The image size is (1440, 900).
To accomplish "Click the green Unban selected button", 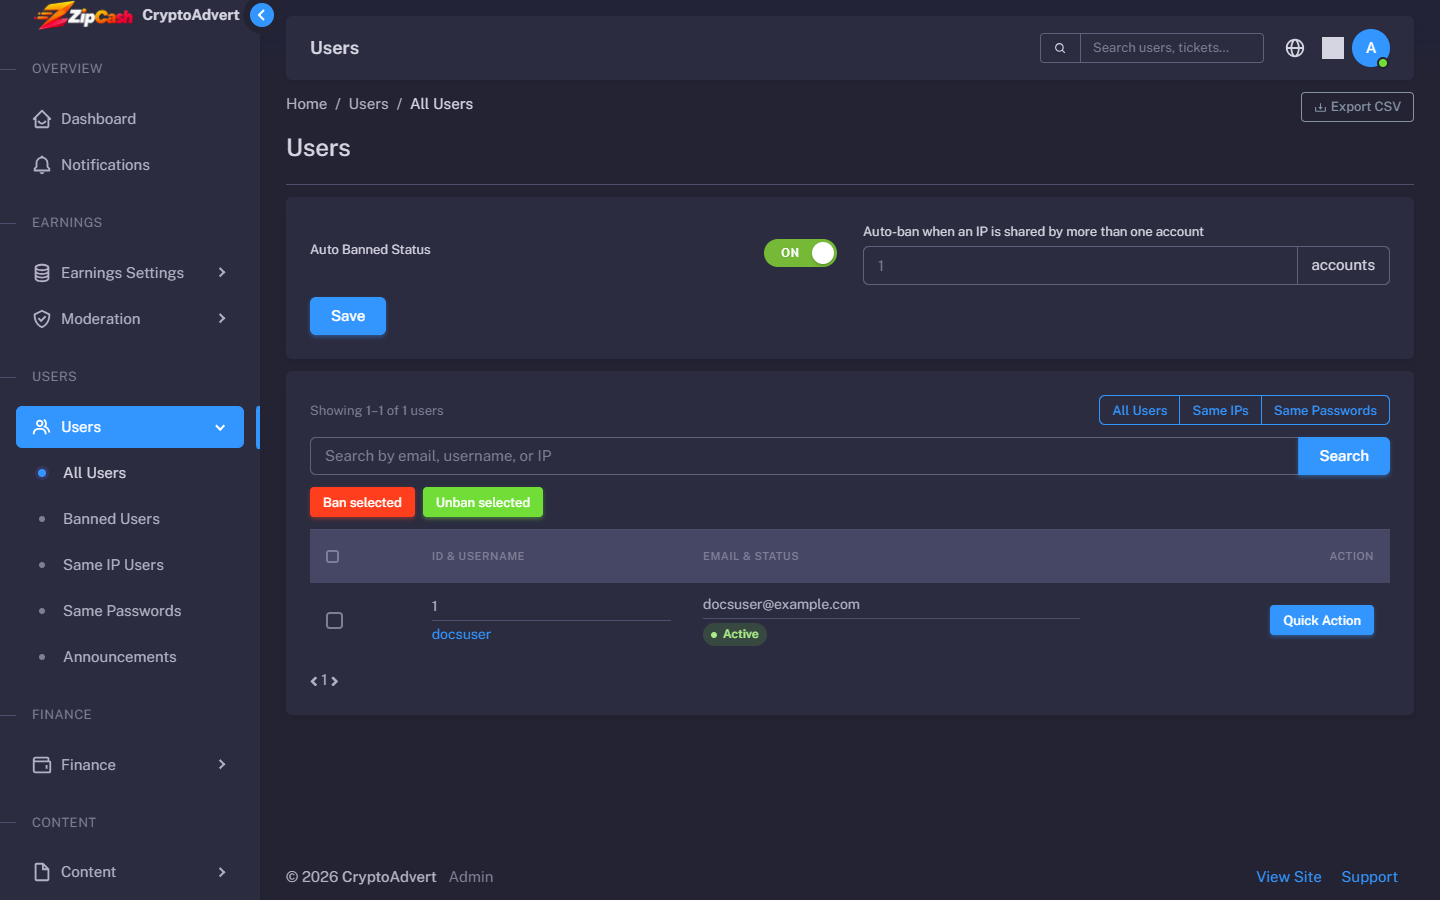I will 483,502.
